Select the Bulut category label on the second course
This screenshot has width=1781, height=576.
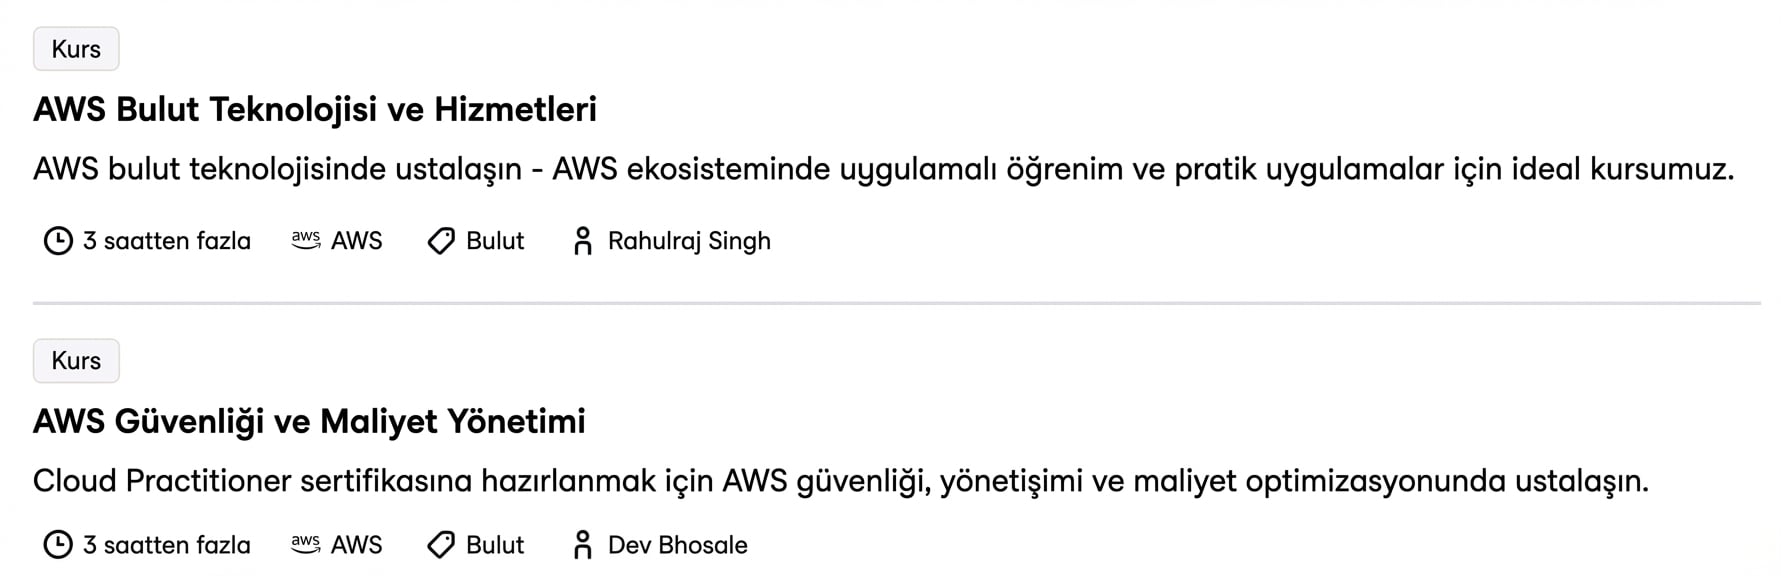pos(495,545)
